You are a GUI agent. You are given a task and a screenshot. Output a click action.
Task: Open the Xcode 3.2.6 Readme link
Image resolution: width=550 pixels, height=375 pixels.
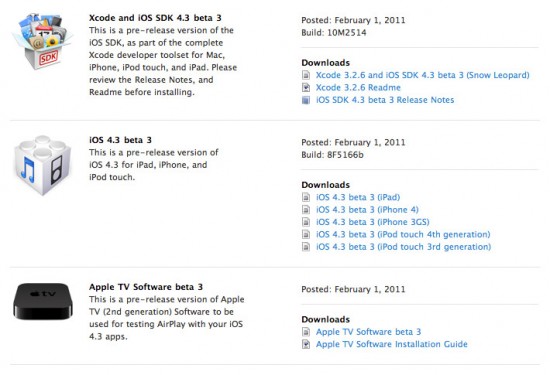(x=358, y=87)
